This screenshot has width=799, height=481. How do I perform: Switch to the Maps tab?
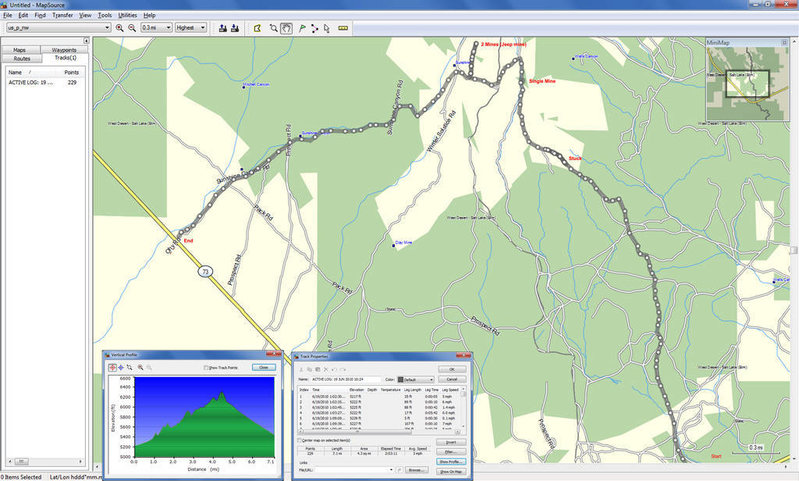pos(19,50)
